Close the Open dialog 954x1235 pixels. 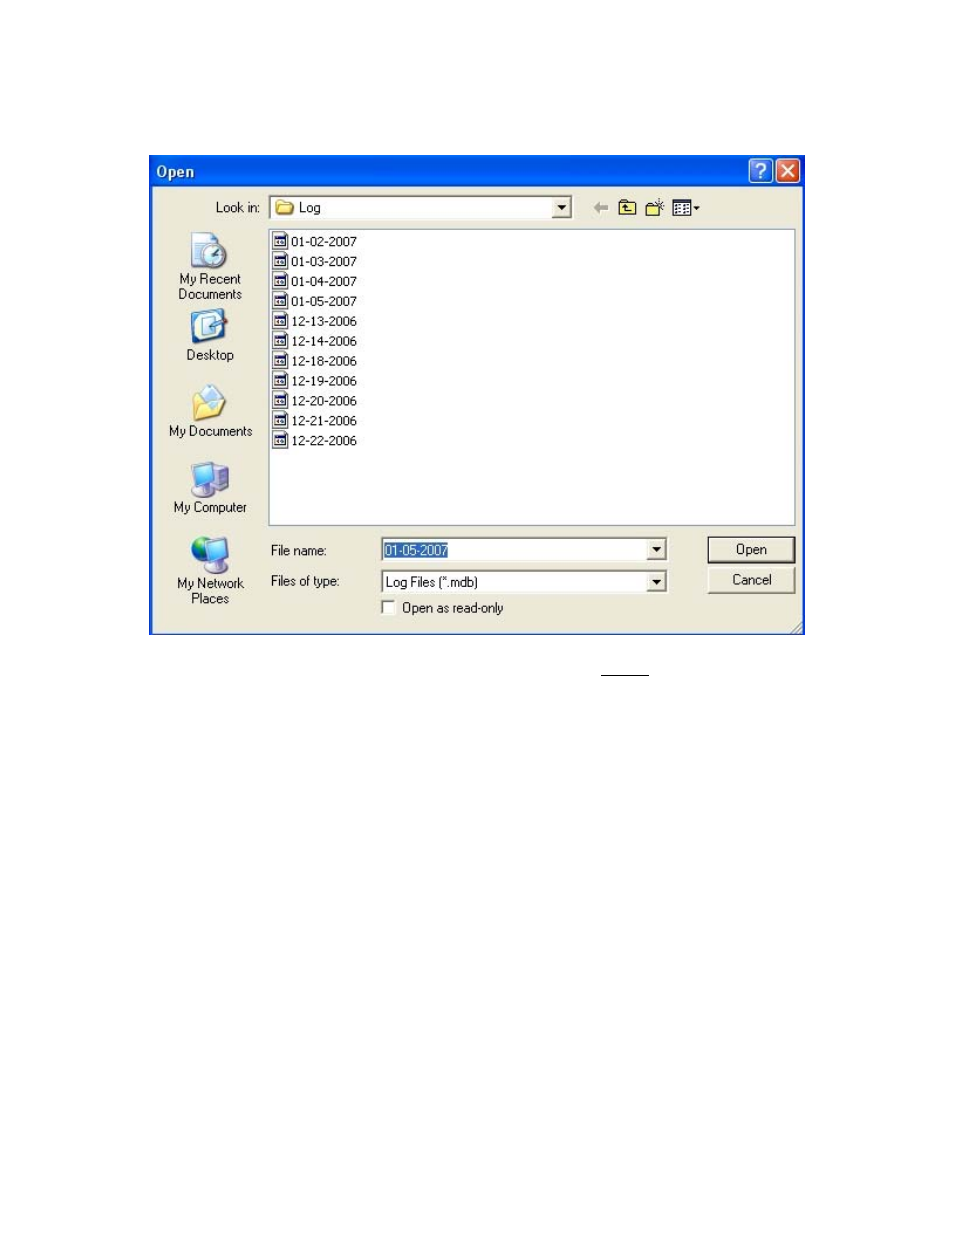tap(788, 171)
